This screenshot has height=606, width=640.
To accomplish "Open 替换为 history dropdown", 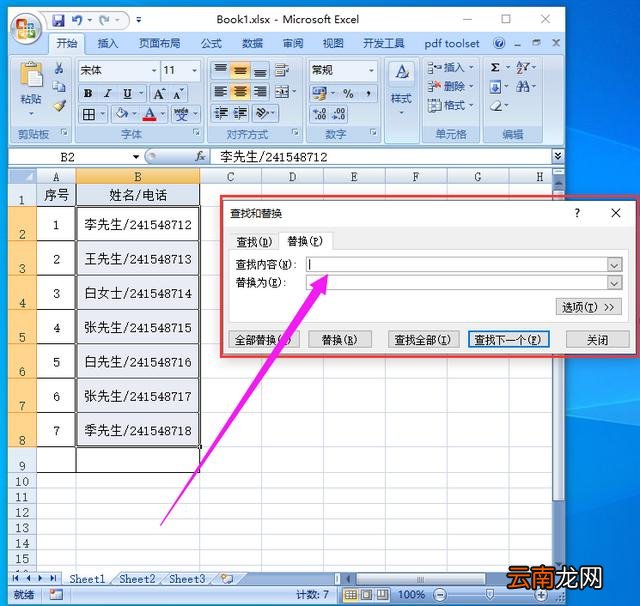I will point(614,282).
